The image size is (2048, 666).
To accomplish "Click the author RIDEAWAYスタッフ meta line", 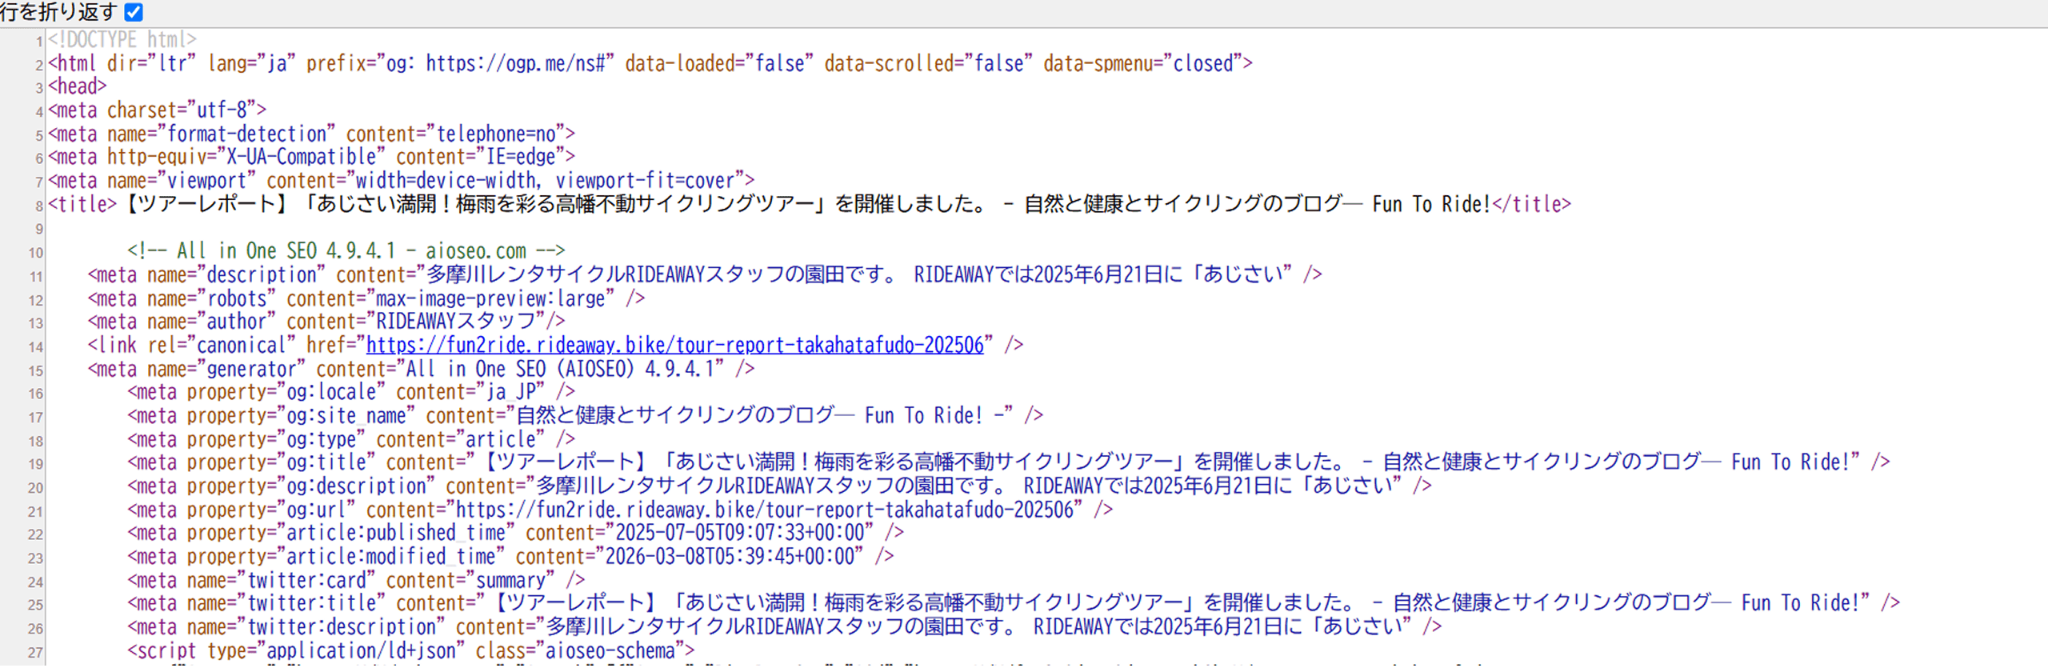I will pyautogui.click(x=326, y=322).
